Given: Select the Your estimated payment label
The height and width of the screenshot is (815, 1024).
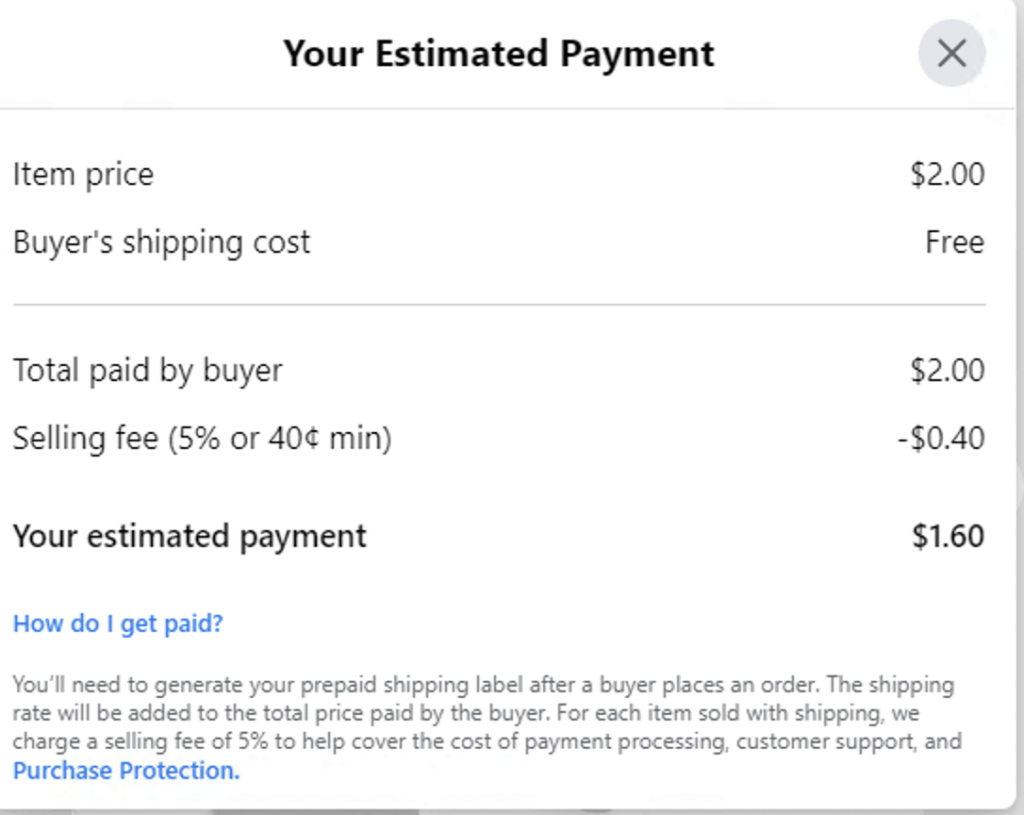Looking at the screenshot, I should [187, 535].
